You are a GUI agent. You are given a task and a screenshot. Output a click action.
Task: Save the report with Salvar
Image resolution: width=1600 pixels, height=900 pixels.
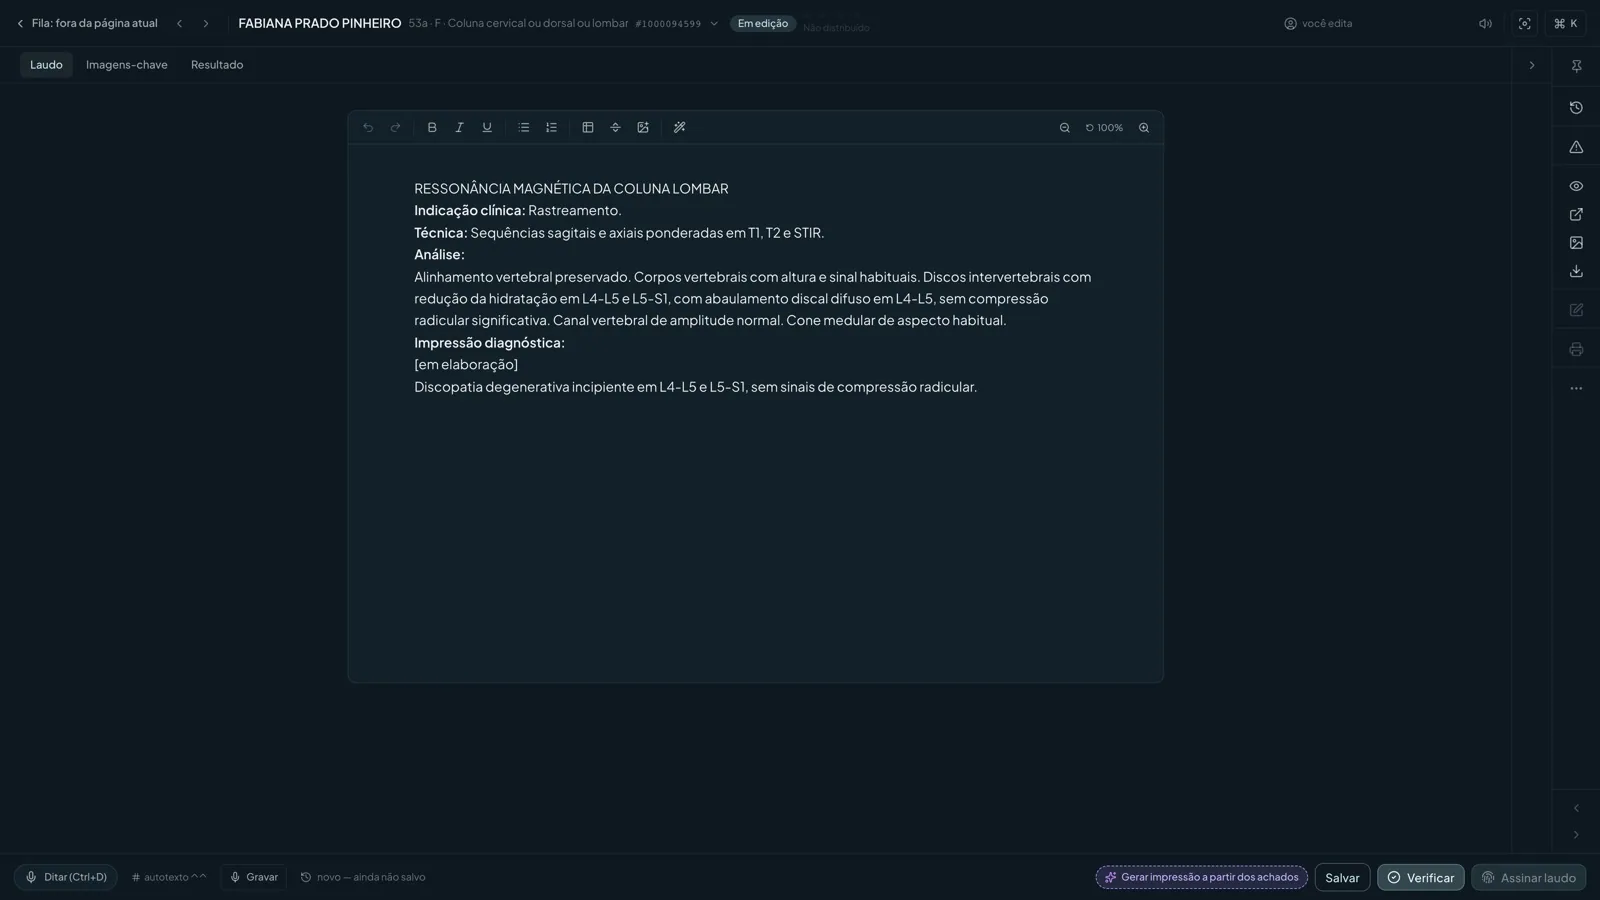coord(1342,878)
